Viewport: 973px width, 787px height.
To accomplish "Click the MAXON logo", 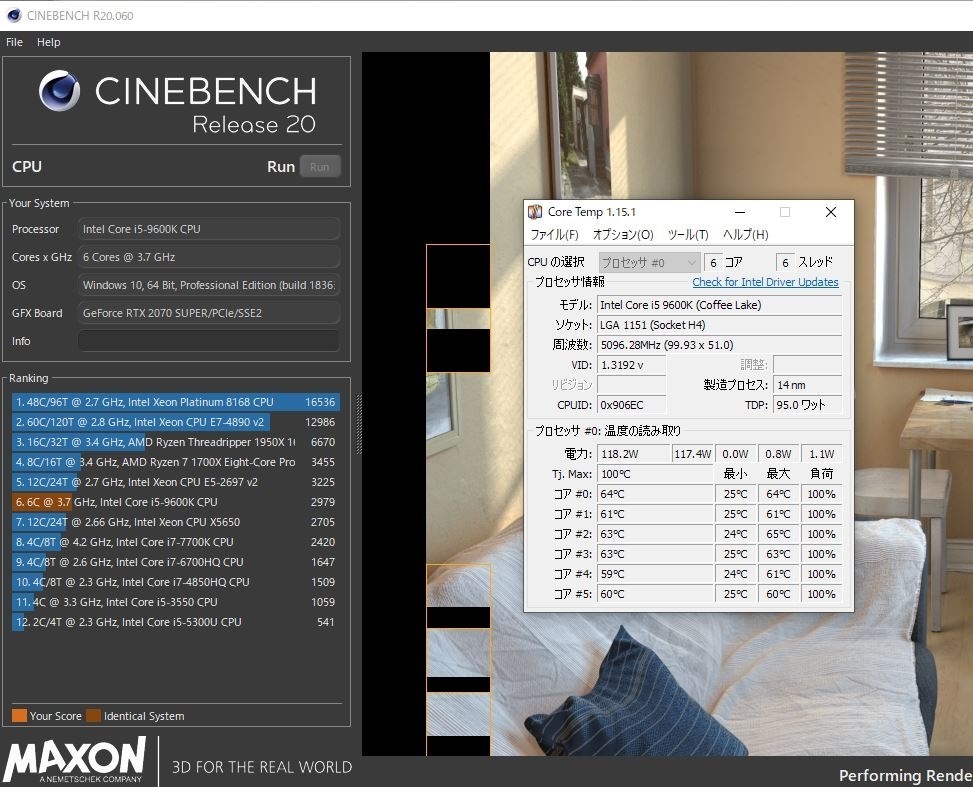I will [x=75, y=760].
